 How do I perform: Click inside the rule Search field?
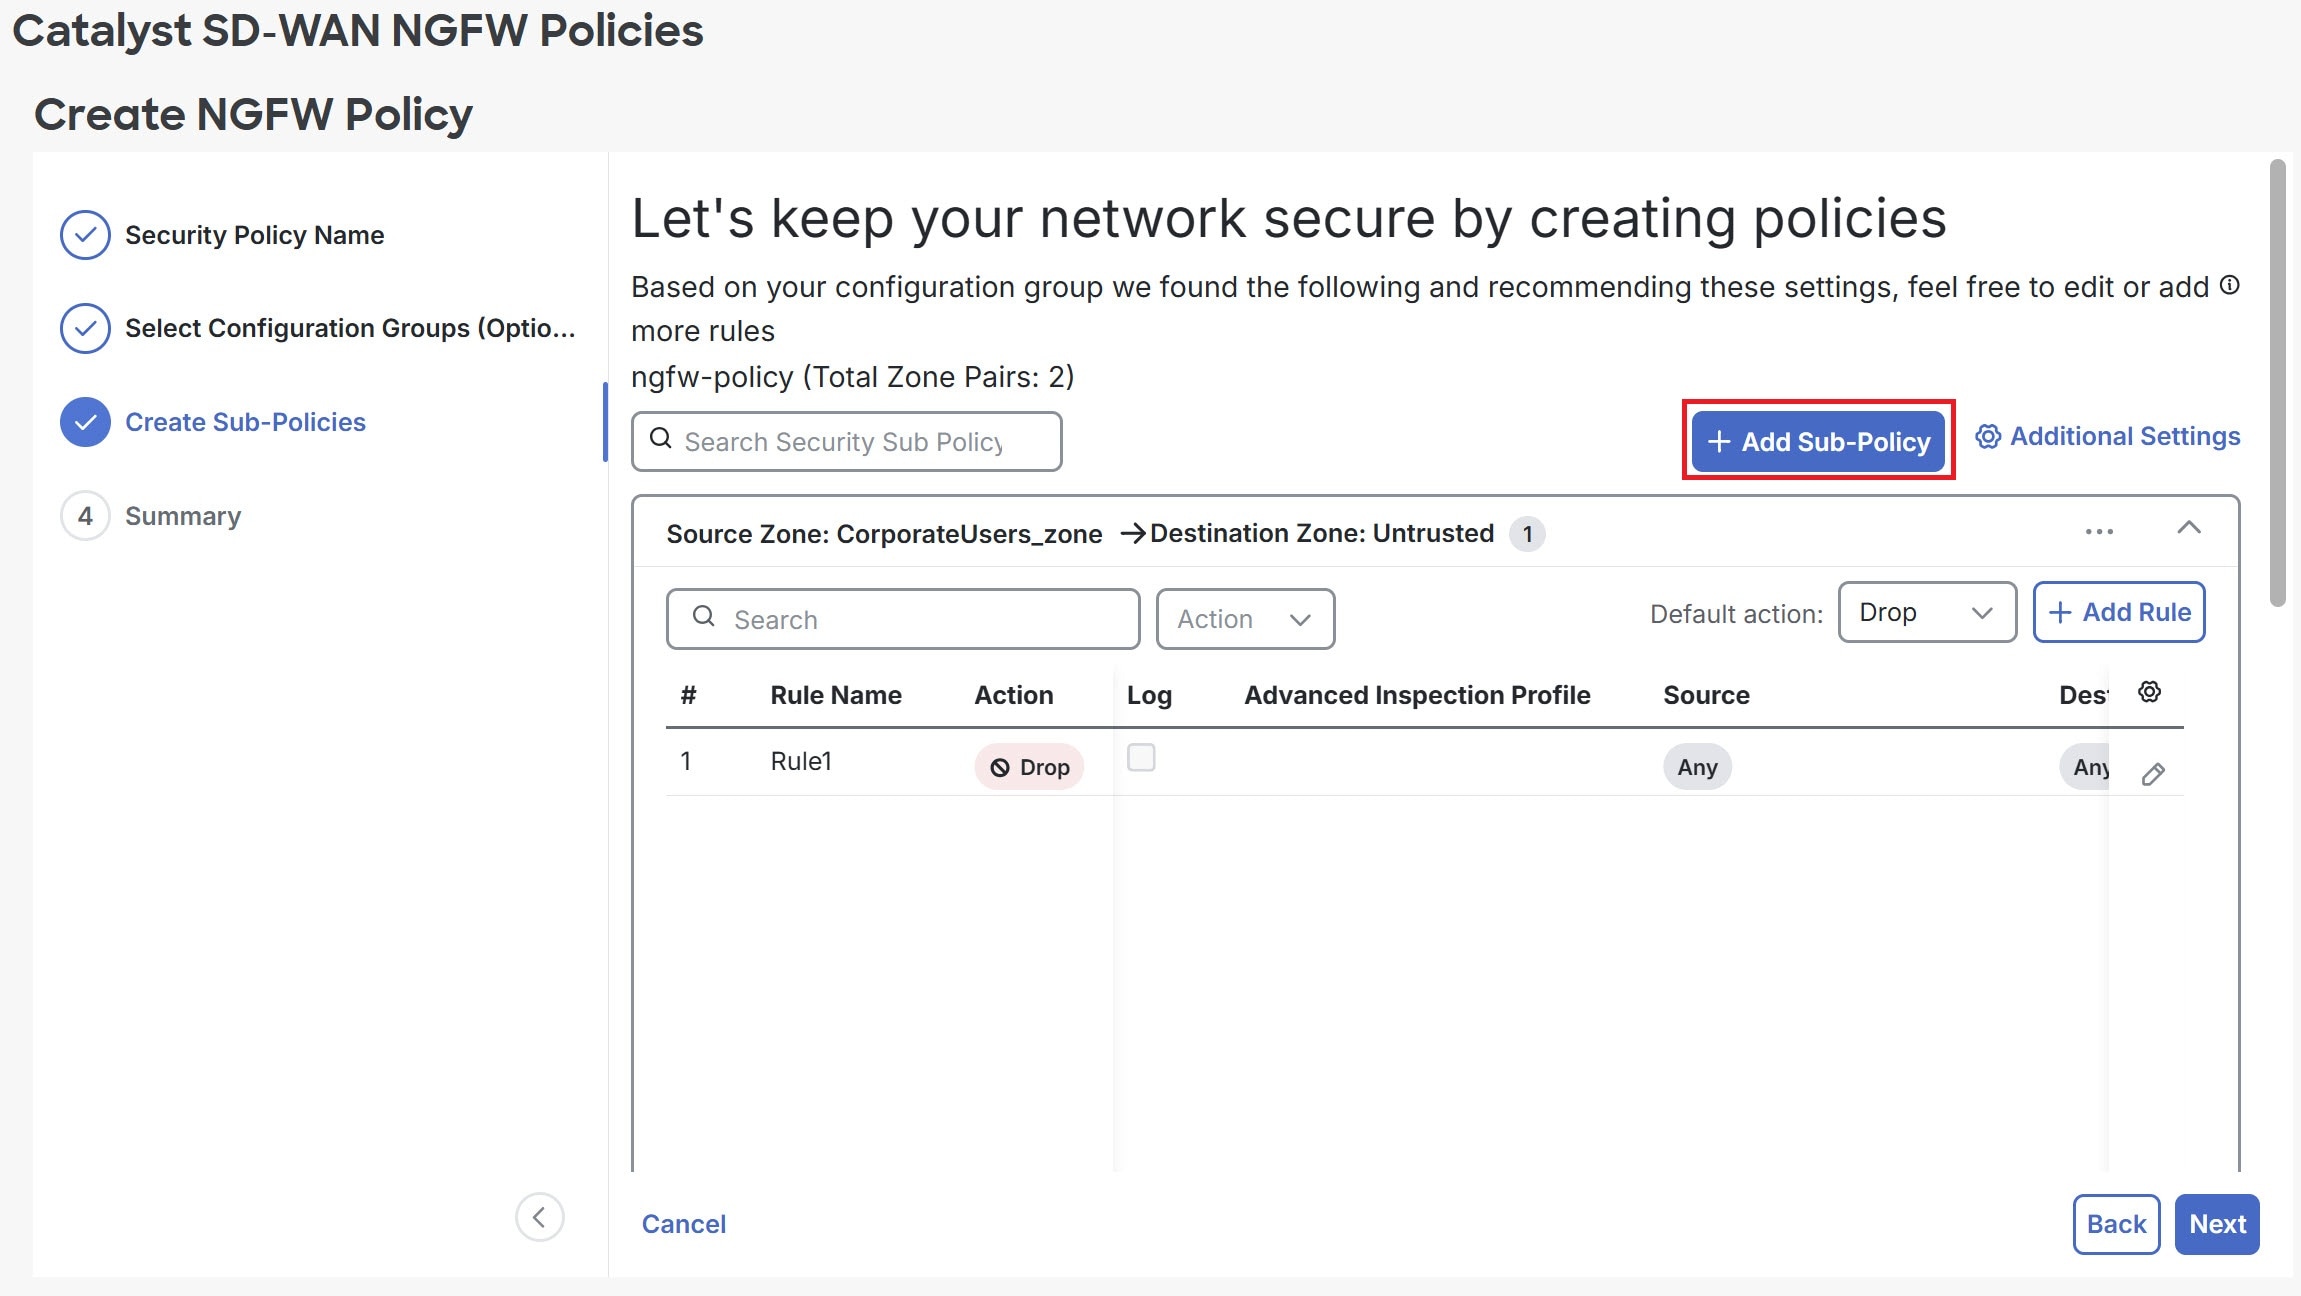pyautogui.click(x=901, y=618)
